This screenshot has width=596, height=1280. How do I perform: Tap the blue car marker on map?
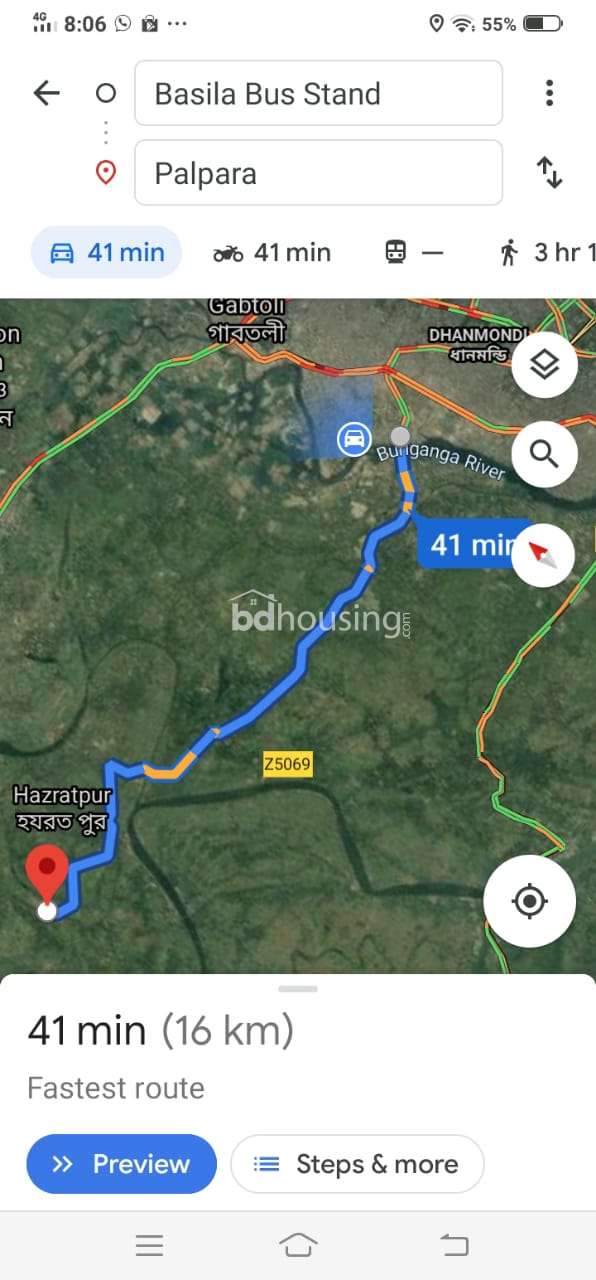(353, 438)
